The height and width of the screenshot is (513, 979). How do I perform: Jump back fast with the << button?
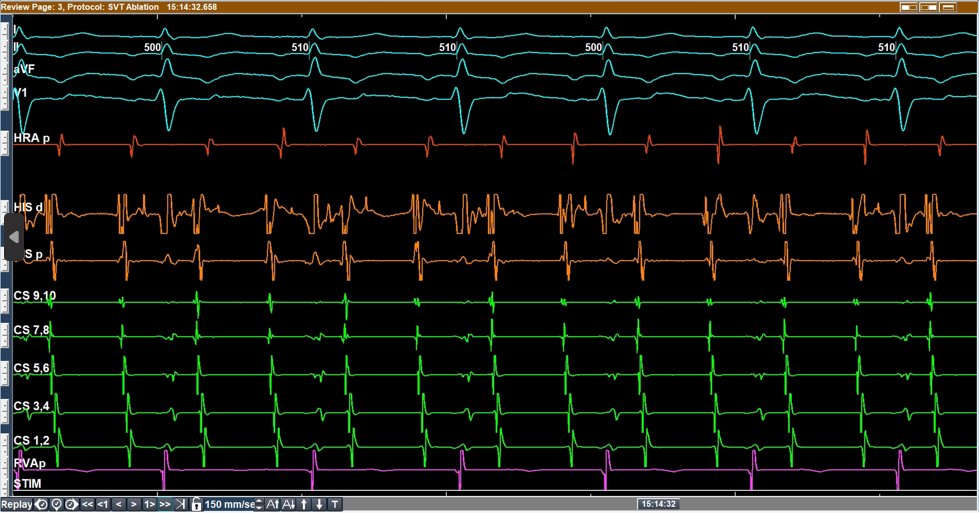(x=87, y=504)
